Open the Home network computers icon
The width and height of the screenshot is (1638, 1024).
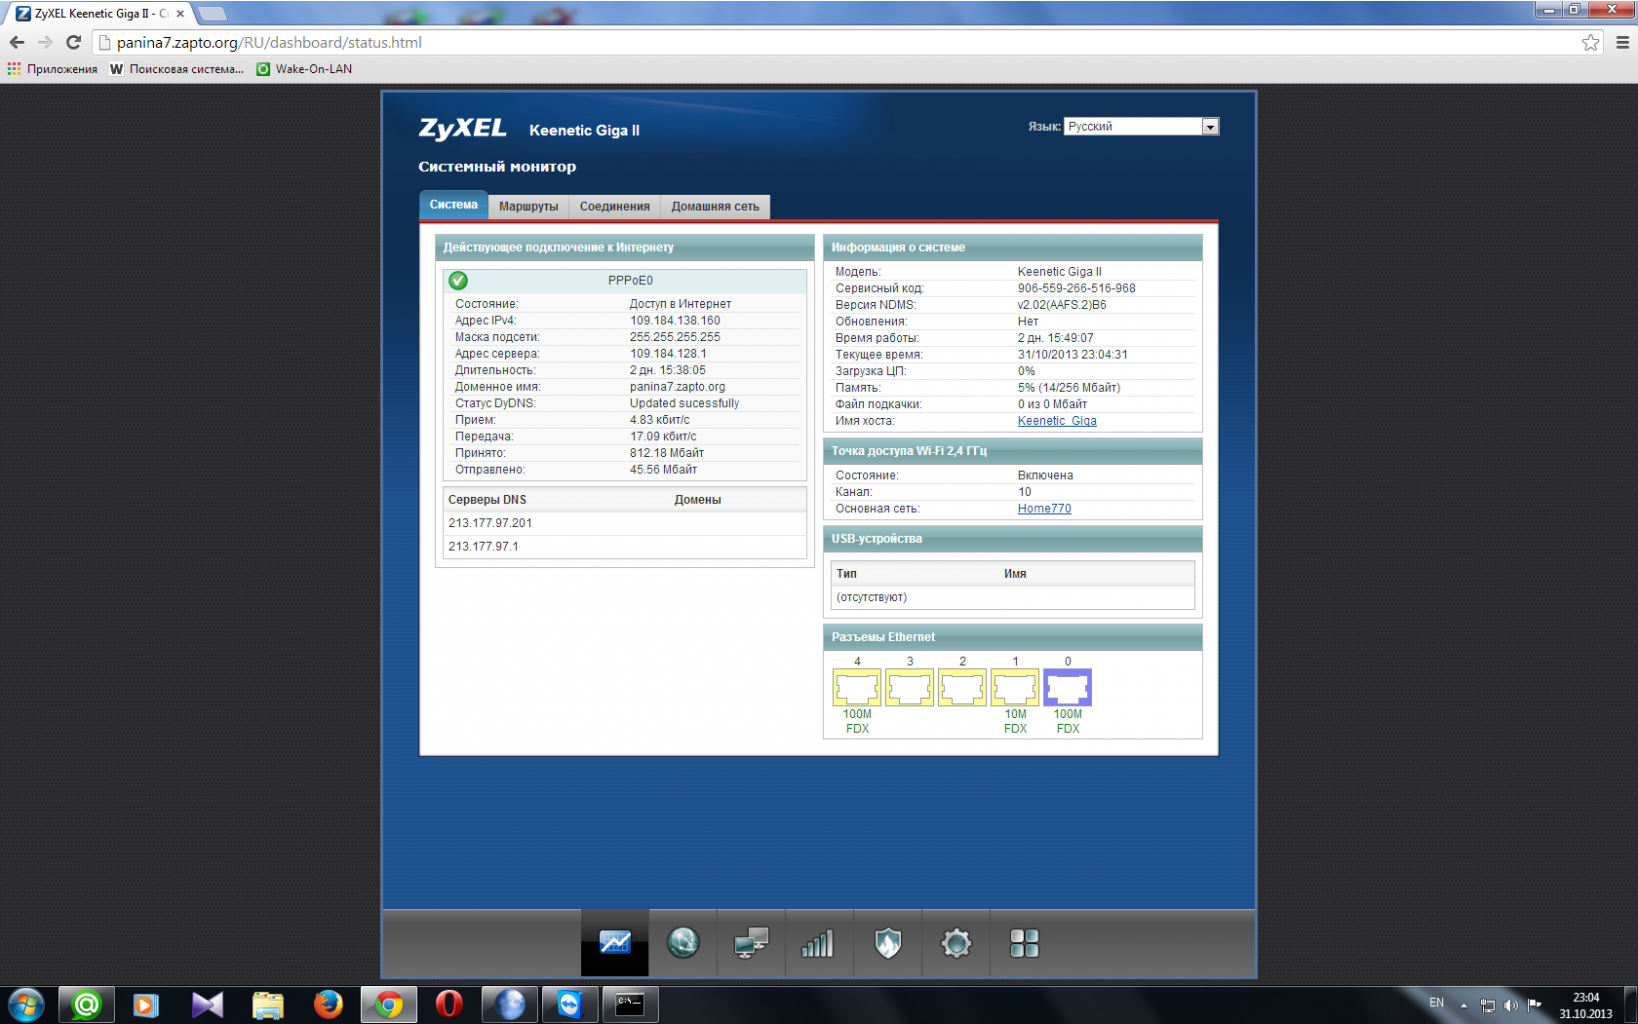751,942
